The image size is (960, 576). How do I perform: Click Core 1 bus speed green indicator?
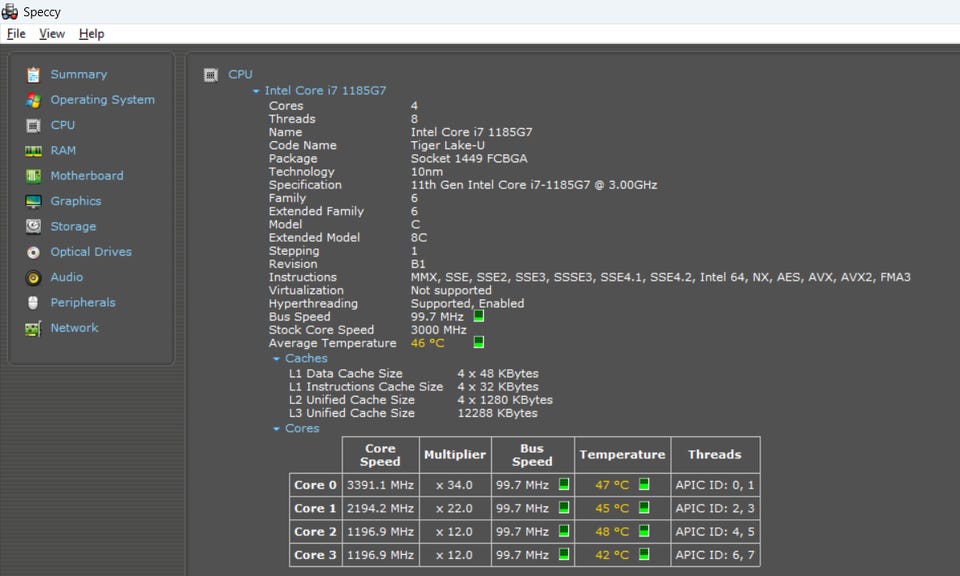pos(564,507)
